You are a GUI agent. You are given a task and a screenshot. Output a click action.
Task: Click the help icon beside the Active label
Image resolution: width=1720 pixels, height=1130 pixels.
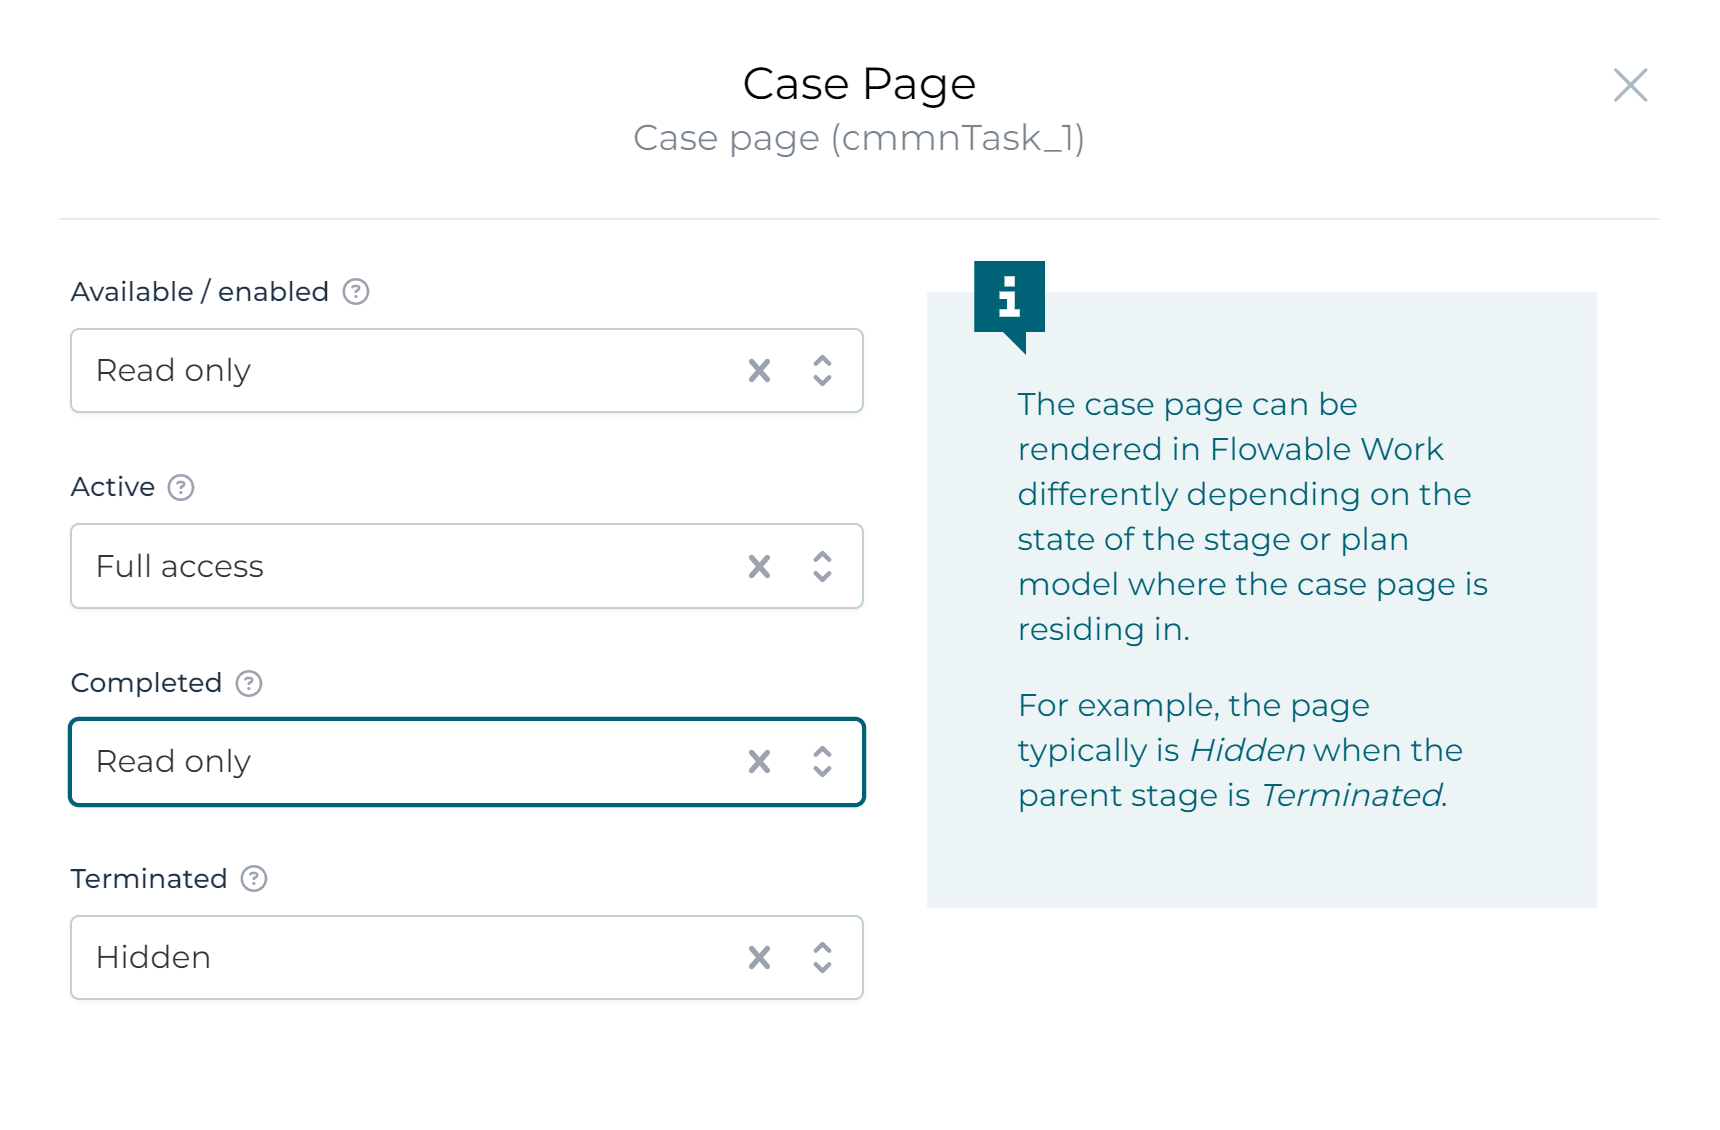point(181,487)
